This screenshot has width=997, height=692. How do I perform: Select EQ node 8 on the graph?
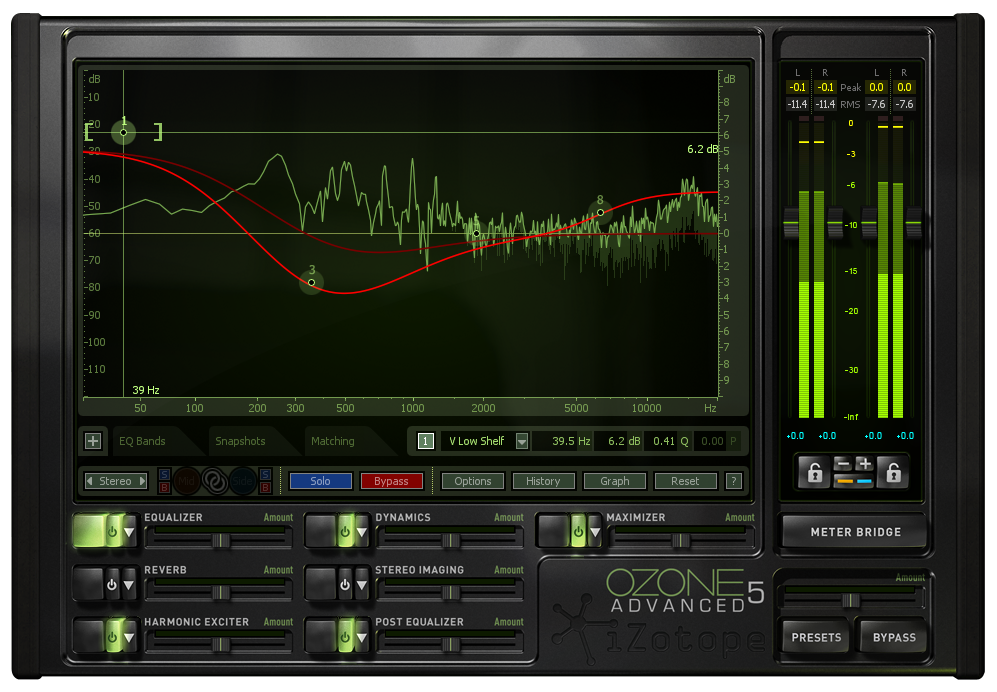[x=600, y=212]
